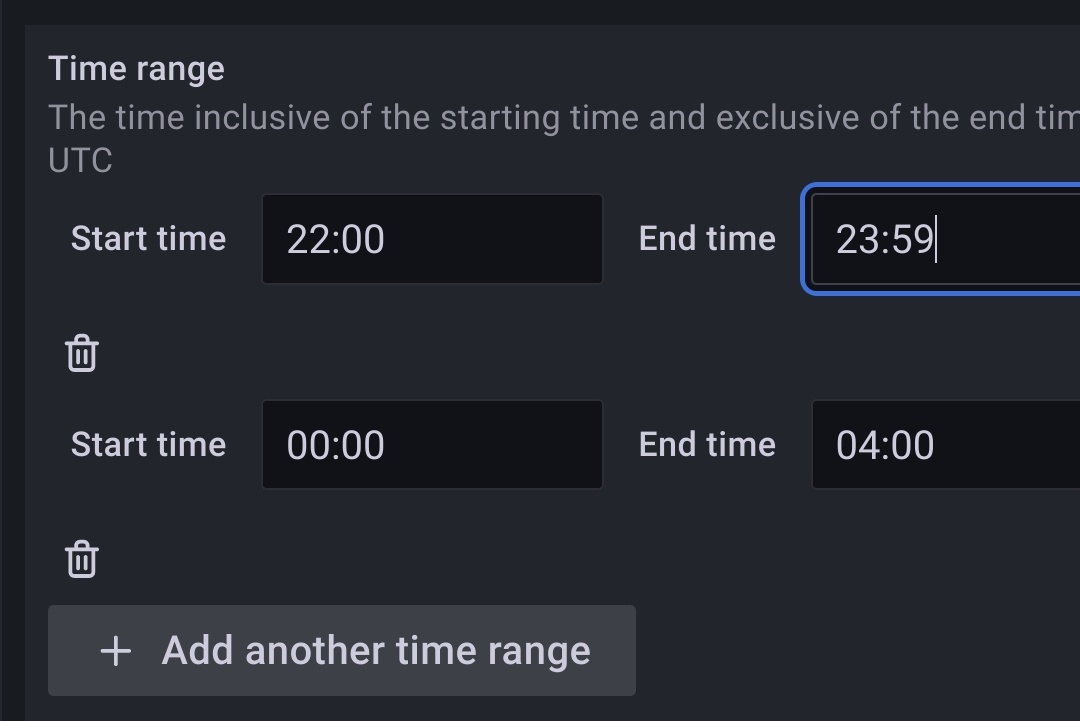Click the Start time field showing 00:00
The width and height of the screenshot is (1080, 721).
(432, 445)
